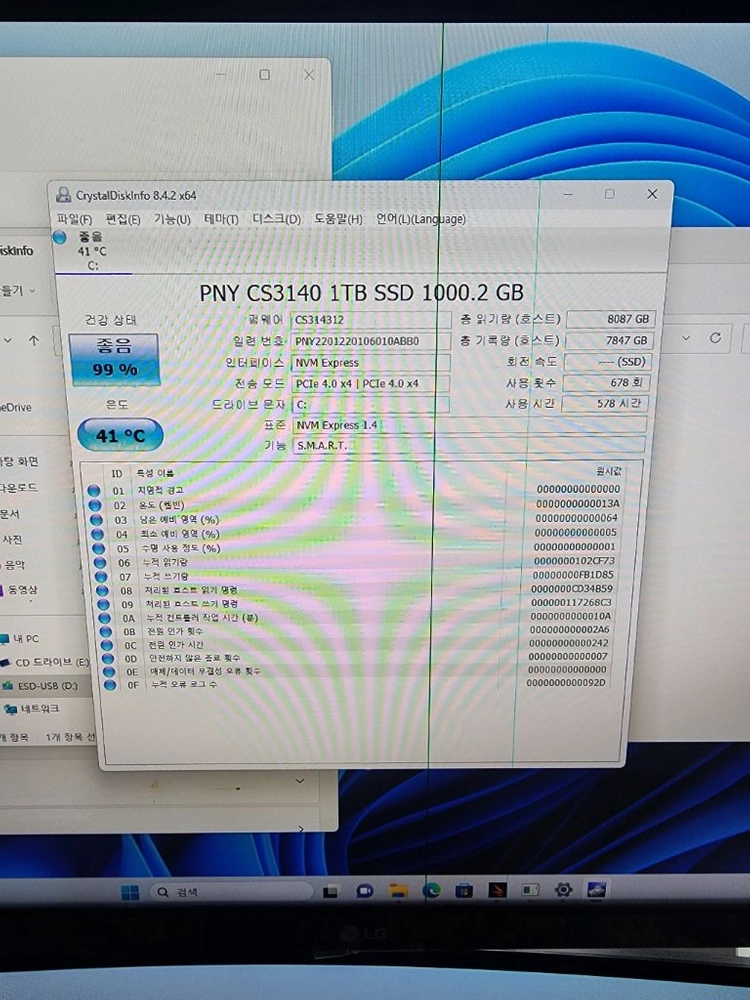Open Task View from the taskbar
The height and width of the screenshot is (1000, 750).
330,892
